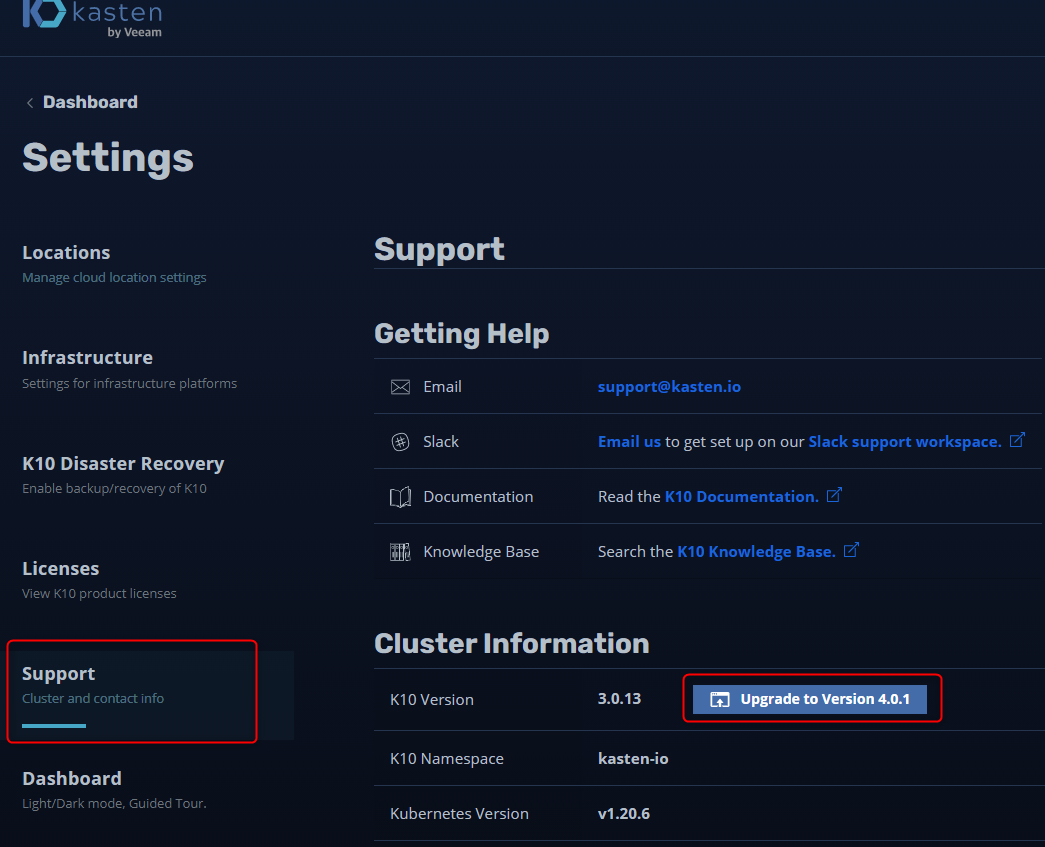Select K10 Disaster Recovery menu item
1045x847 pixels.
123,464
